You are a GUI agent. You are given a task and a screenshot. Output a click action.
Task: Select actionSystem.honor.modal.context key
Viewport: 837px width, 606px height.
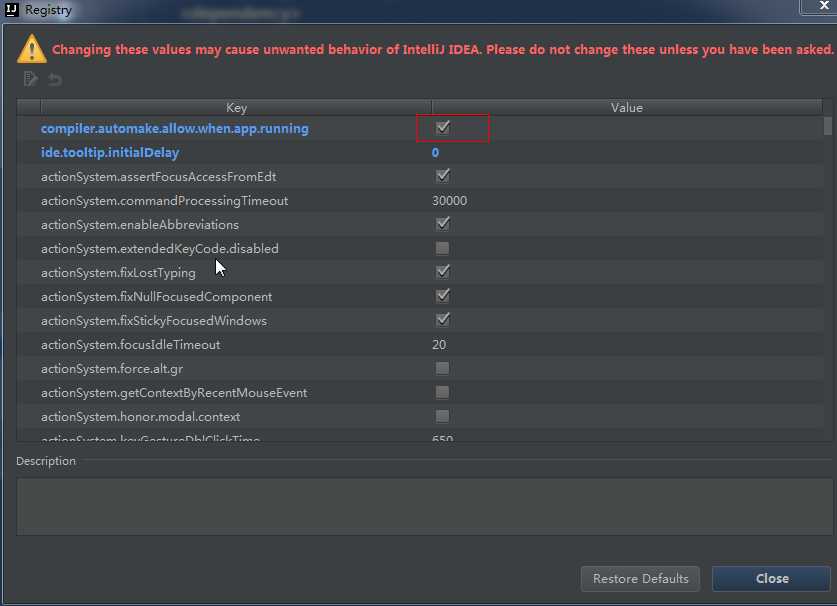click(140, 417)
